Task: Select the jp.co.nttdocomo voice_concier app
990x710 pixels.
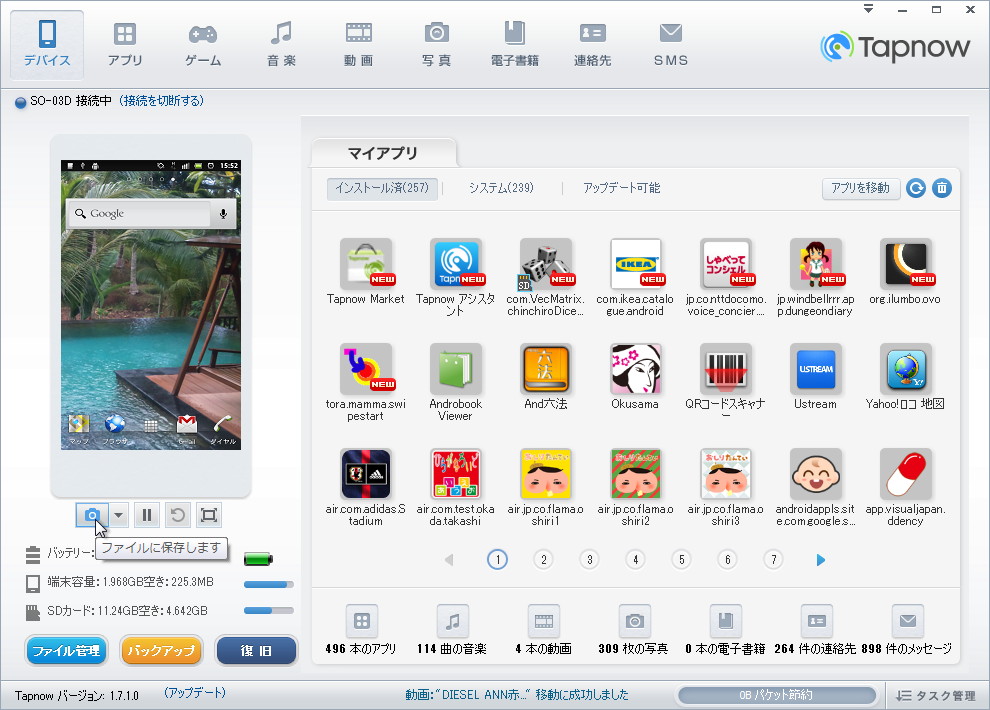Action: [x=725, y=264]
